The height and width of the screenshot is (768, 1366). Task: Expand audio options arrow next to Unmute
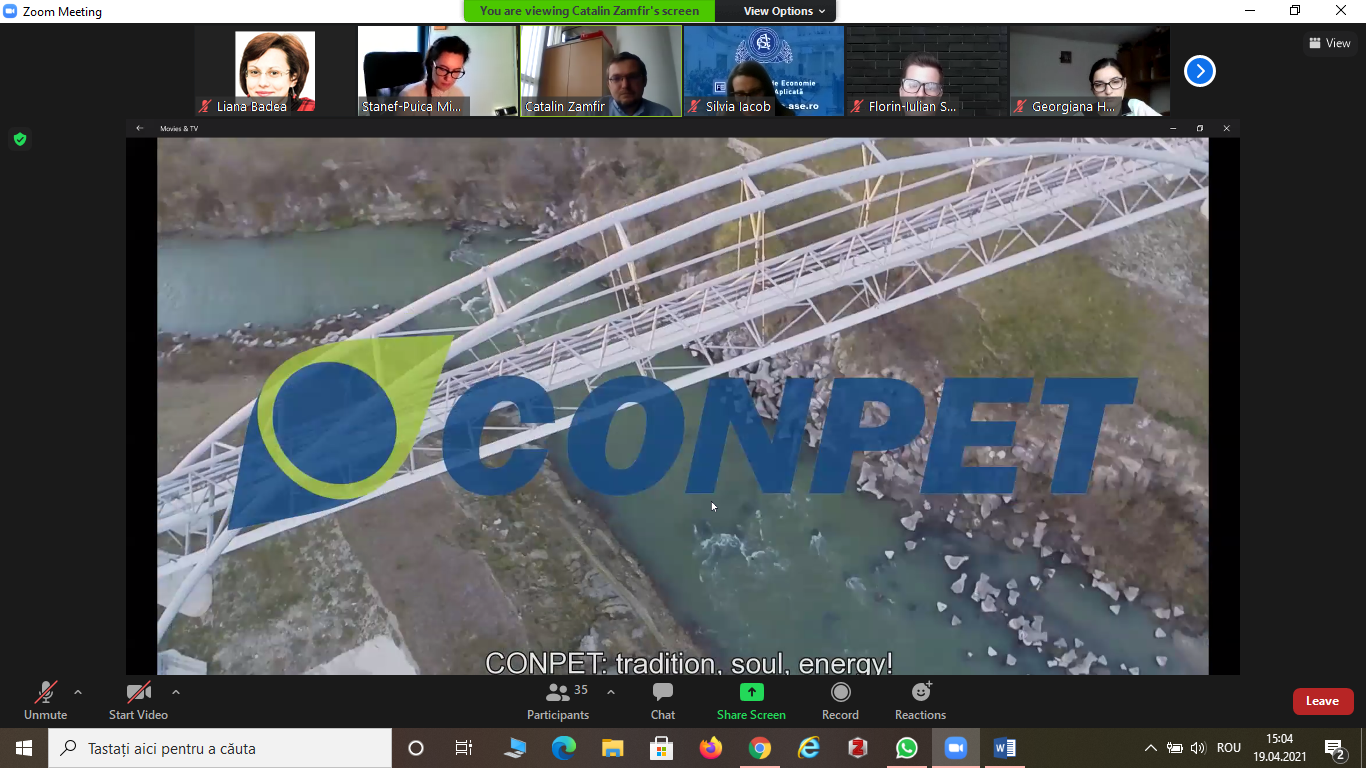point(78,692)
